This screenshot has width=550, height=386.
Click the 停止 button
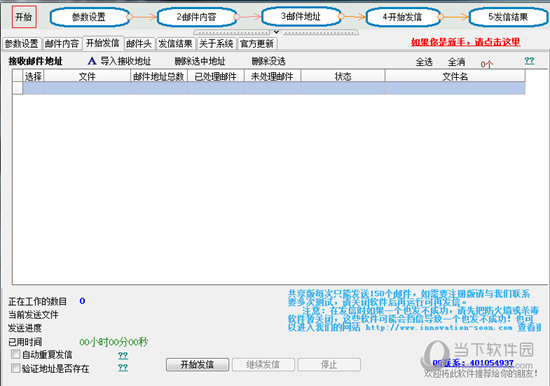click(329, 365)
